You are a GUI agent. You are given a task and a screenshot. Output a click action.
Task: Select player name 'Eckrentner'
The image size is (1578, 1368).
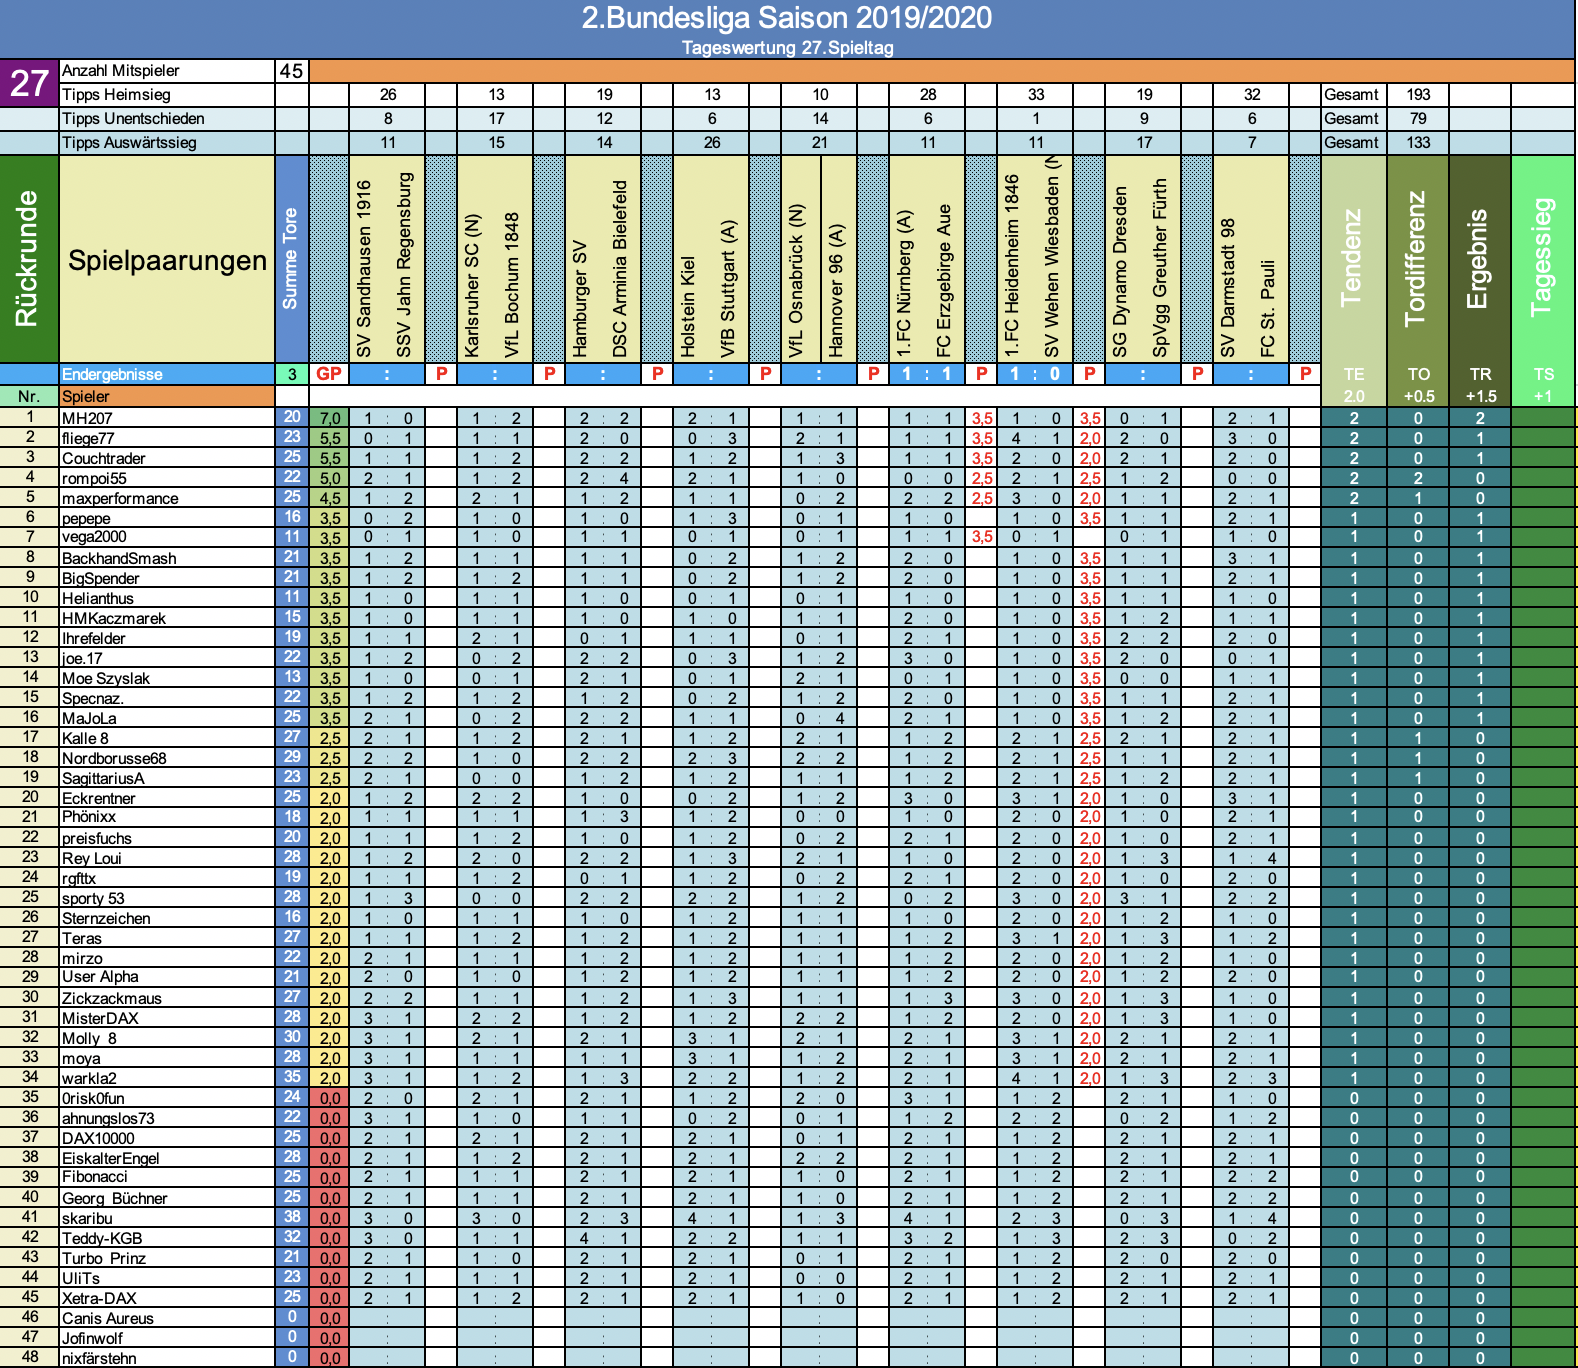click(x=99, y=798)
